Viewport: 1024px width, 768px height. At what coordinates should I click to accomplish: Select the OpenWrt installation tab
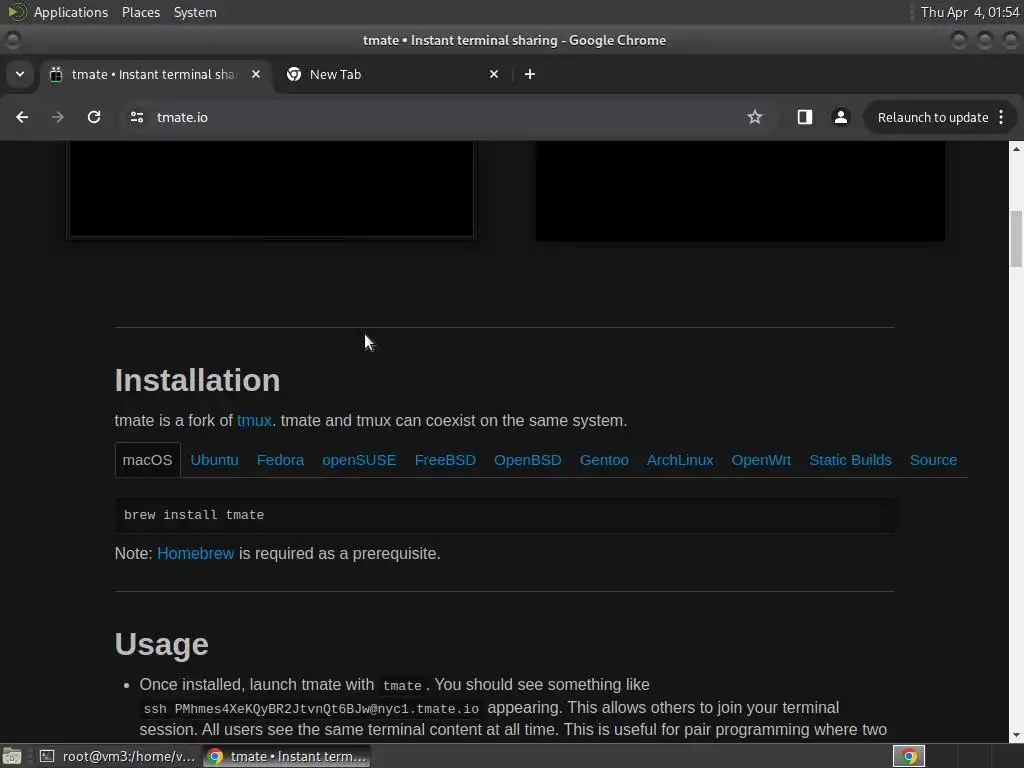tap(761, 460)
